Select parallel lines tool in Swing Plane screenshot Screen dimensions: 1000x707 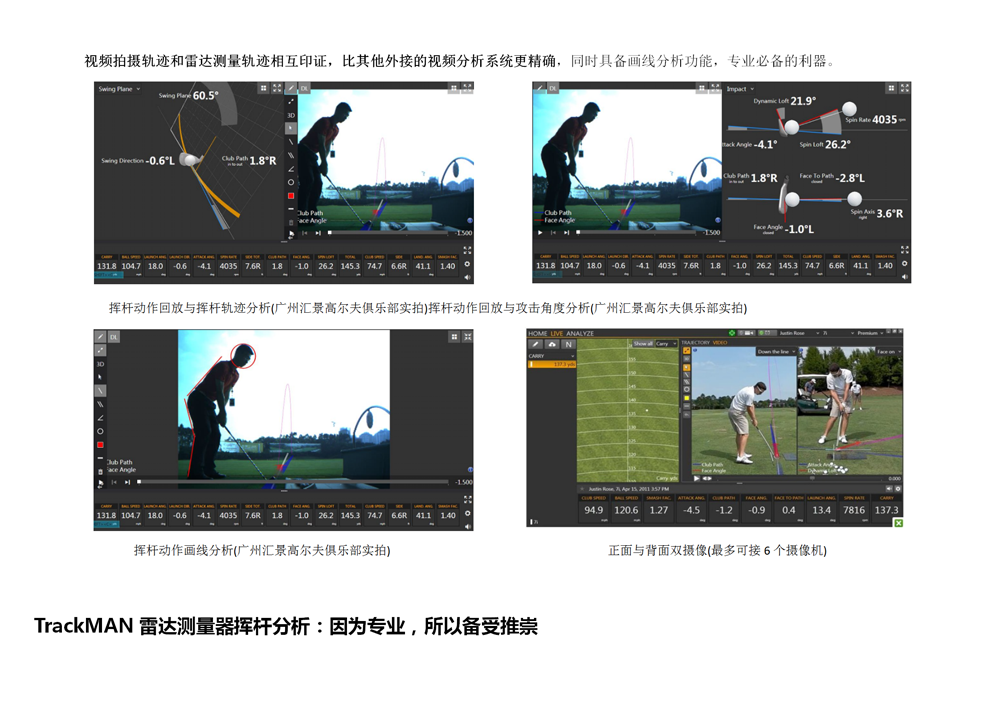click(x=291, y=155)
